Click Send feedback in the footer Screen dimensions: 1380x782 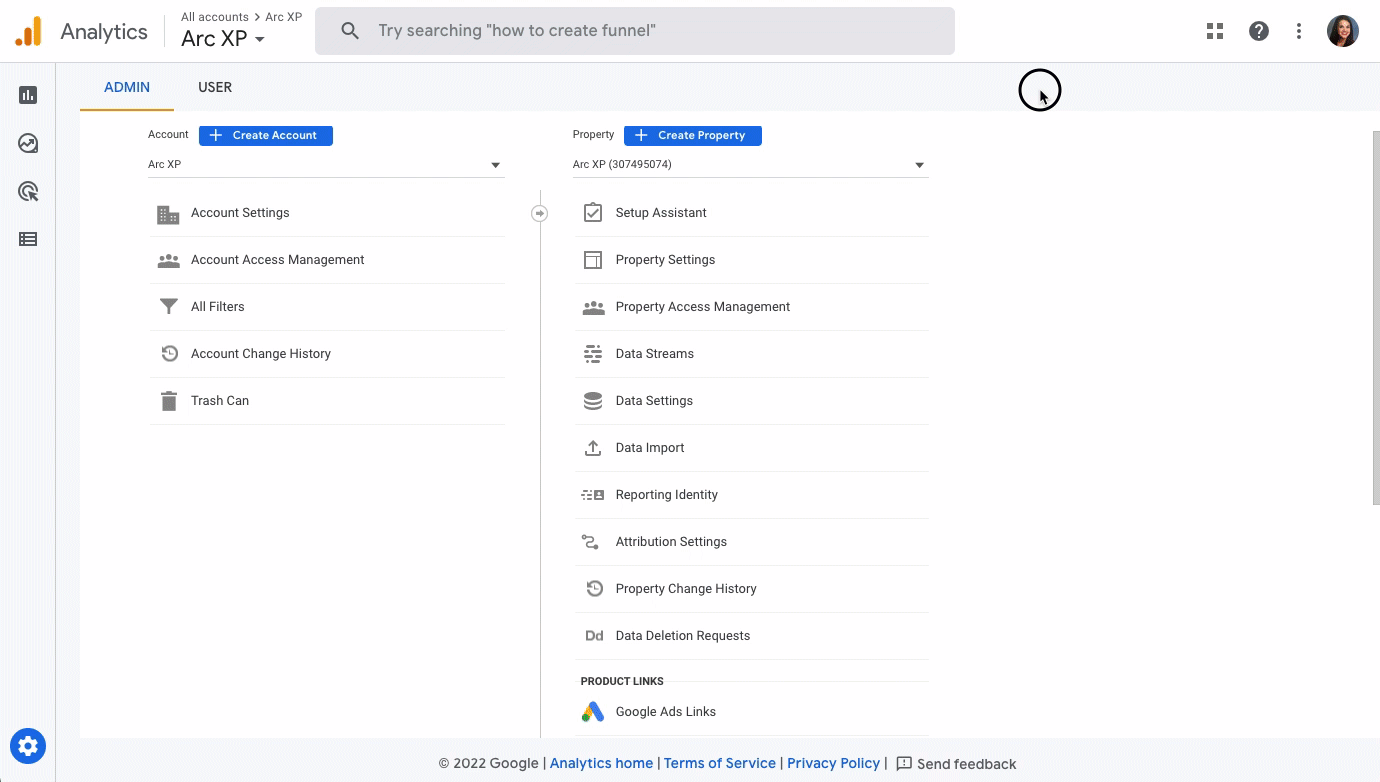pyautogui.click(x=956, y=763)
